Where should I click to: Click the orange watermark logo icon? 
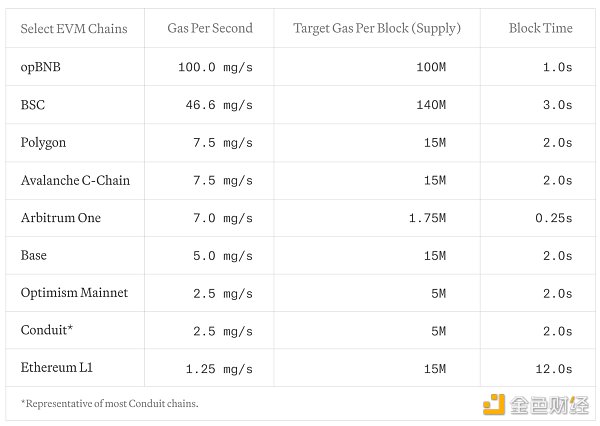[x=494, y=404]
